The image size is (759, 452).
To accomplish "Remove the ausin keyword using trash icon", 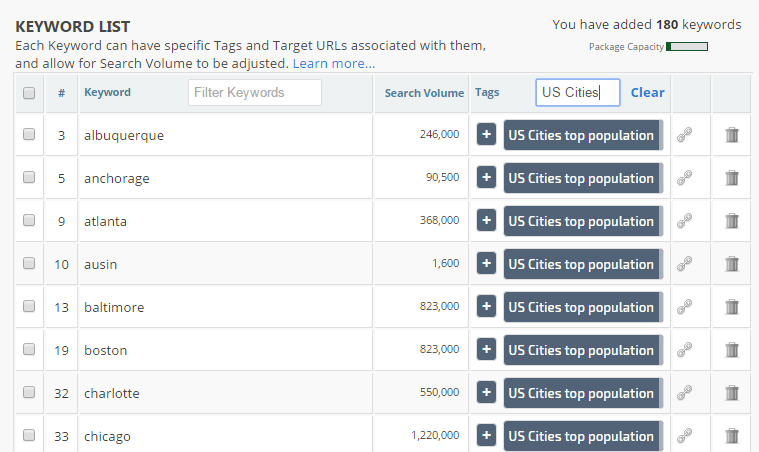I will click(731, 264).
